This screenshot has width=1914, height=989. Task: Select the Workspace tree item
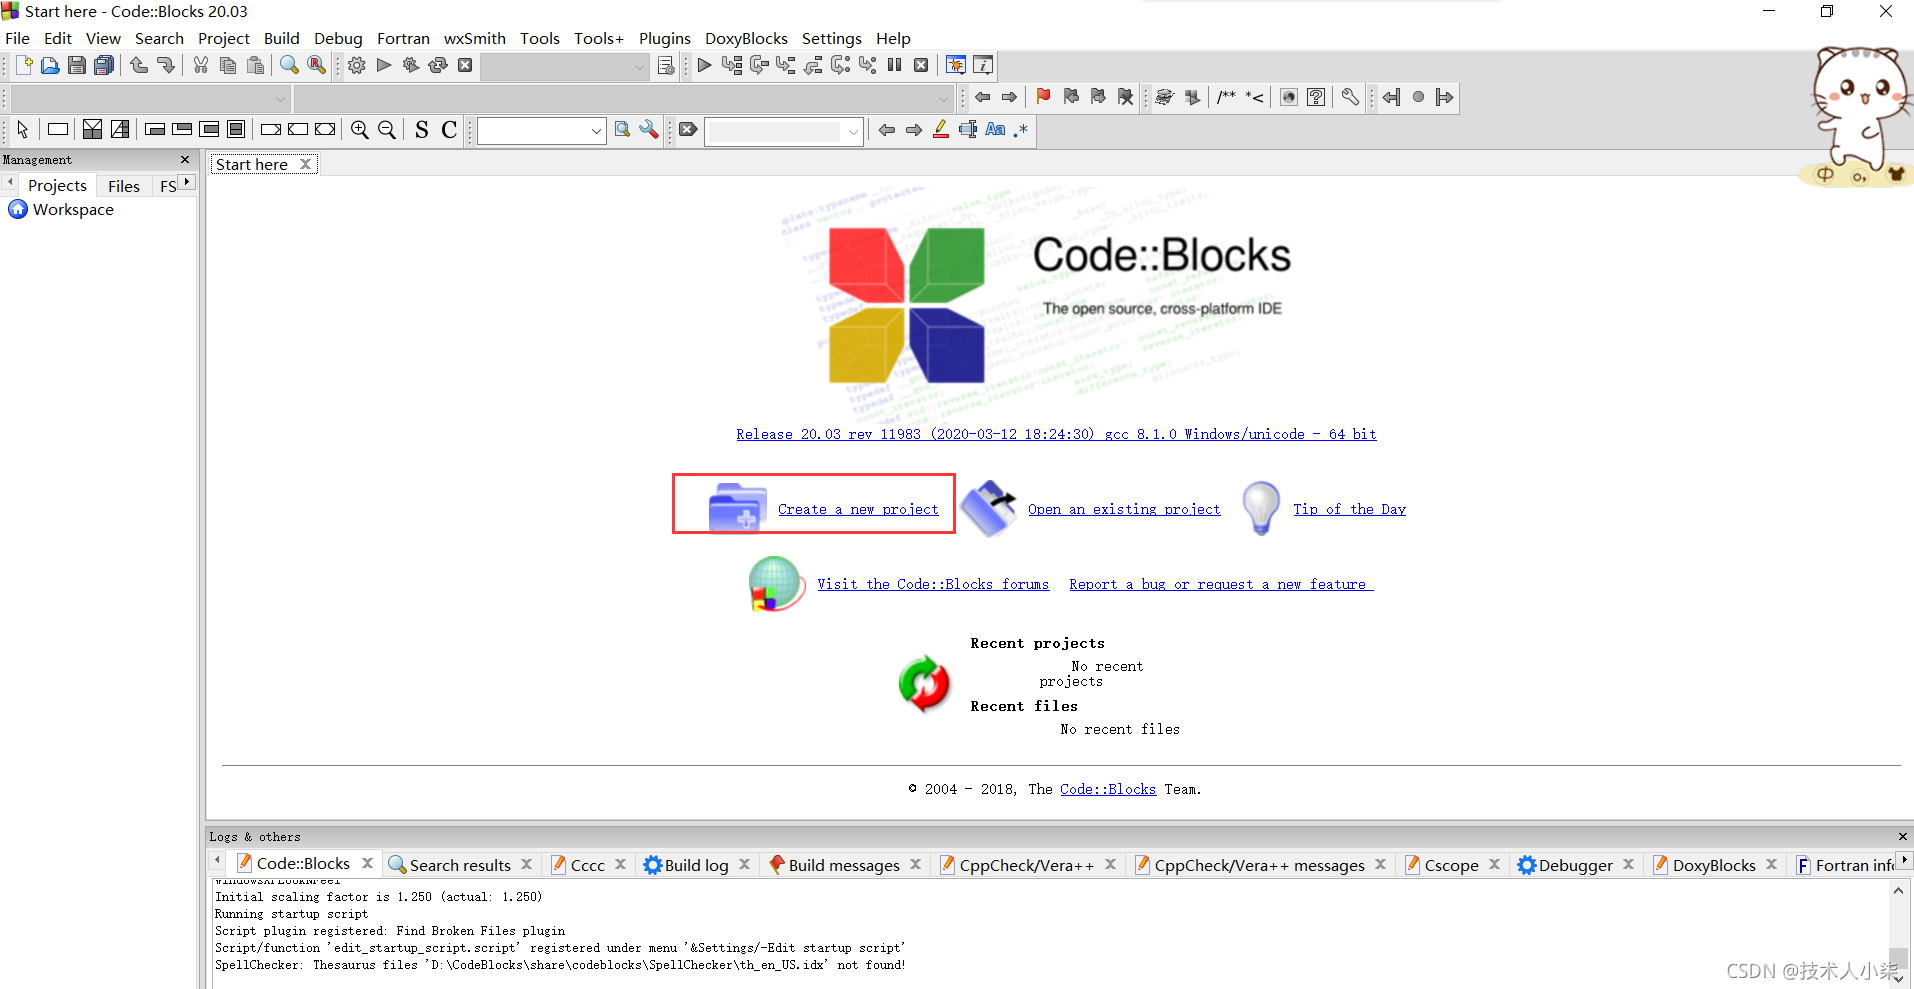pyautogui.click(x=73, y=210)
